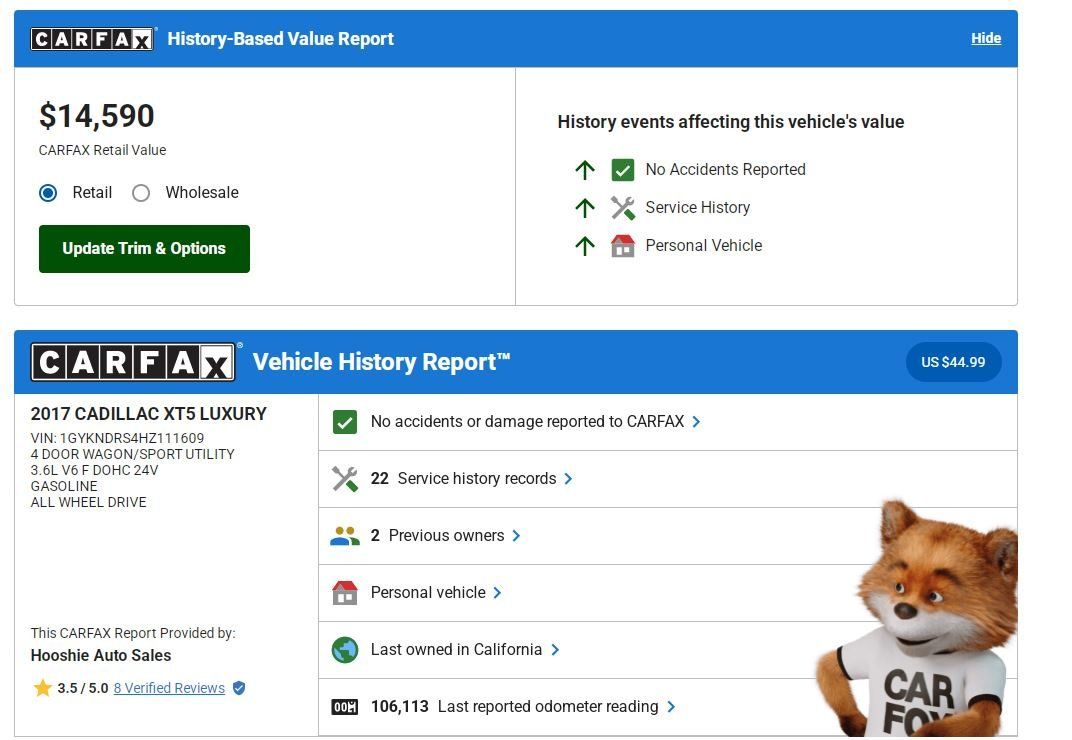This screenshot has width=1072, height=740.
Task: Click the Hide link in the Value Report header
Action: tap(986, 38)
